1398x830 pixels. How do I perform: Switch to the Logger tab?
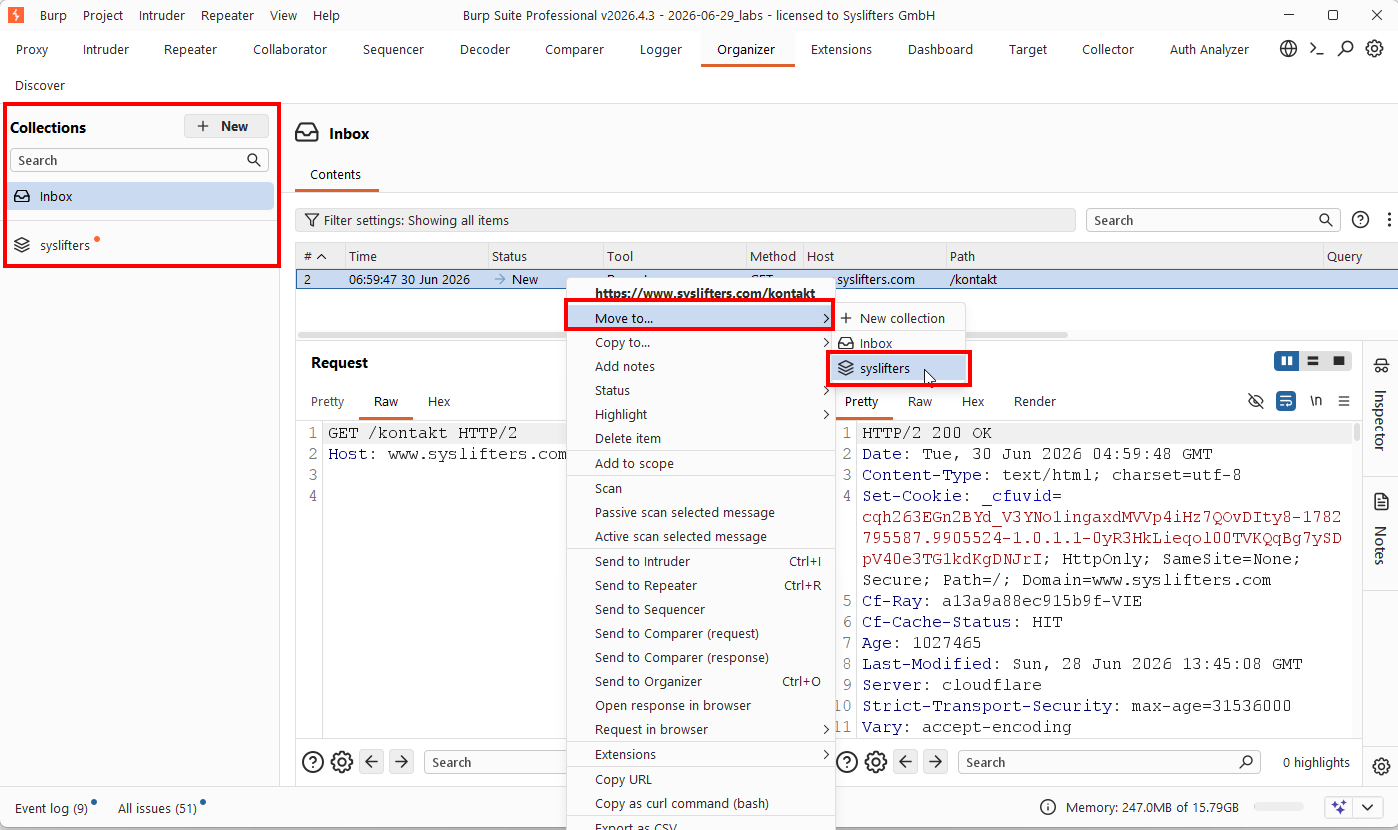click(x=661, y=49)
